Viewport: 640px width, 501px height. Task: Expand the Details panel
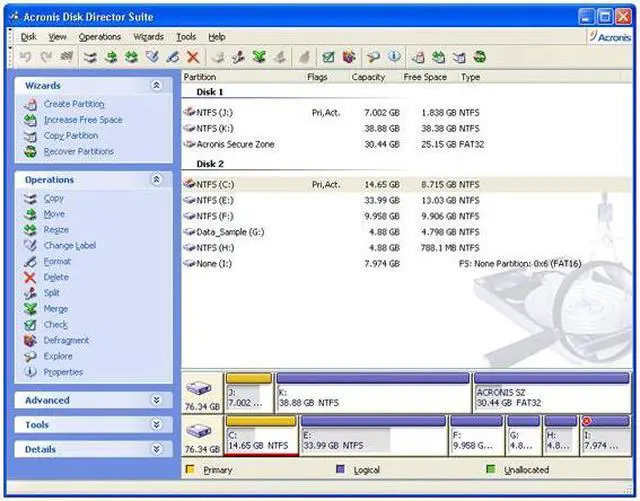pyautogui.click(x=156, y=449)
